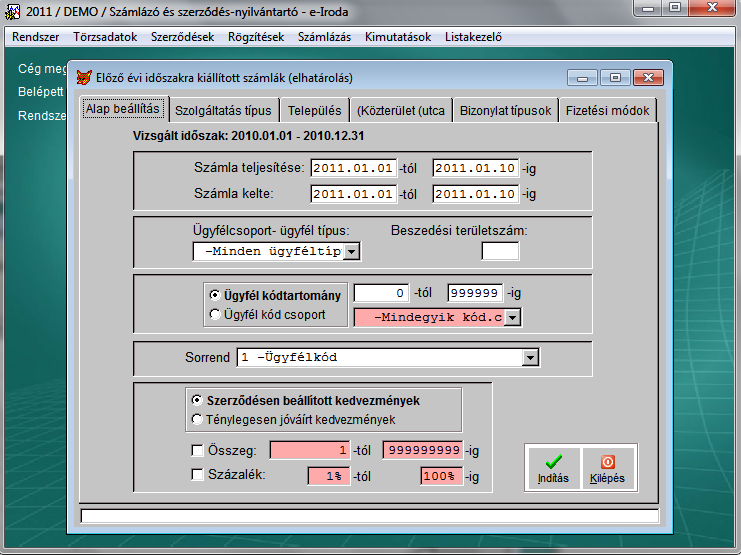Click the Beszedési területszám input field
This screenshot has width=741, height=555.
[500, 251]
